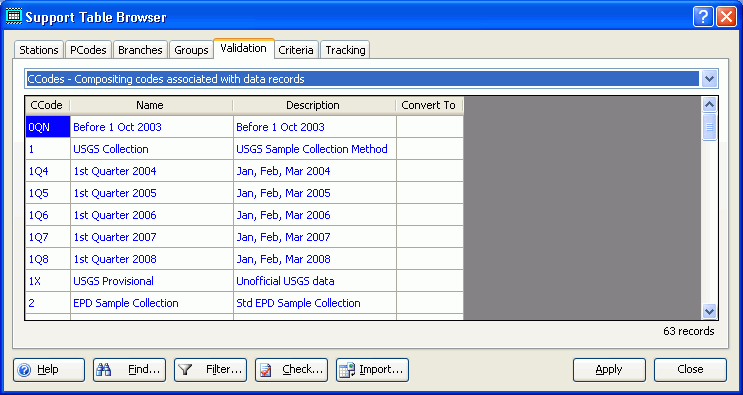Image resolution: width=743 pixels, height=395 pixels.
Task: Switch to the PCodes tab
Action: coord(88,50)
